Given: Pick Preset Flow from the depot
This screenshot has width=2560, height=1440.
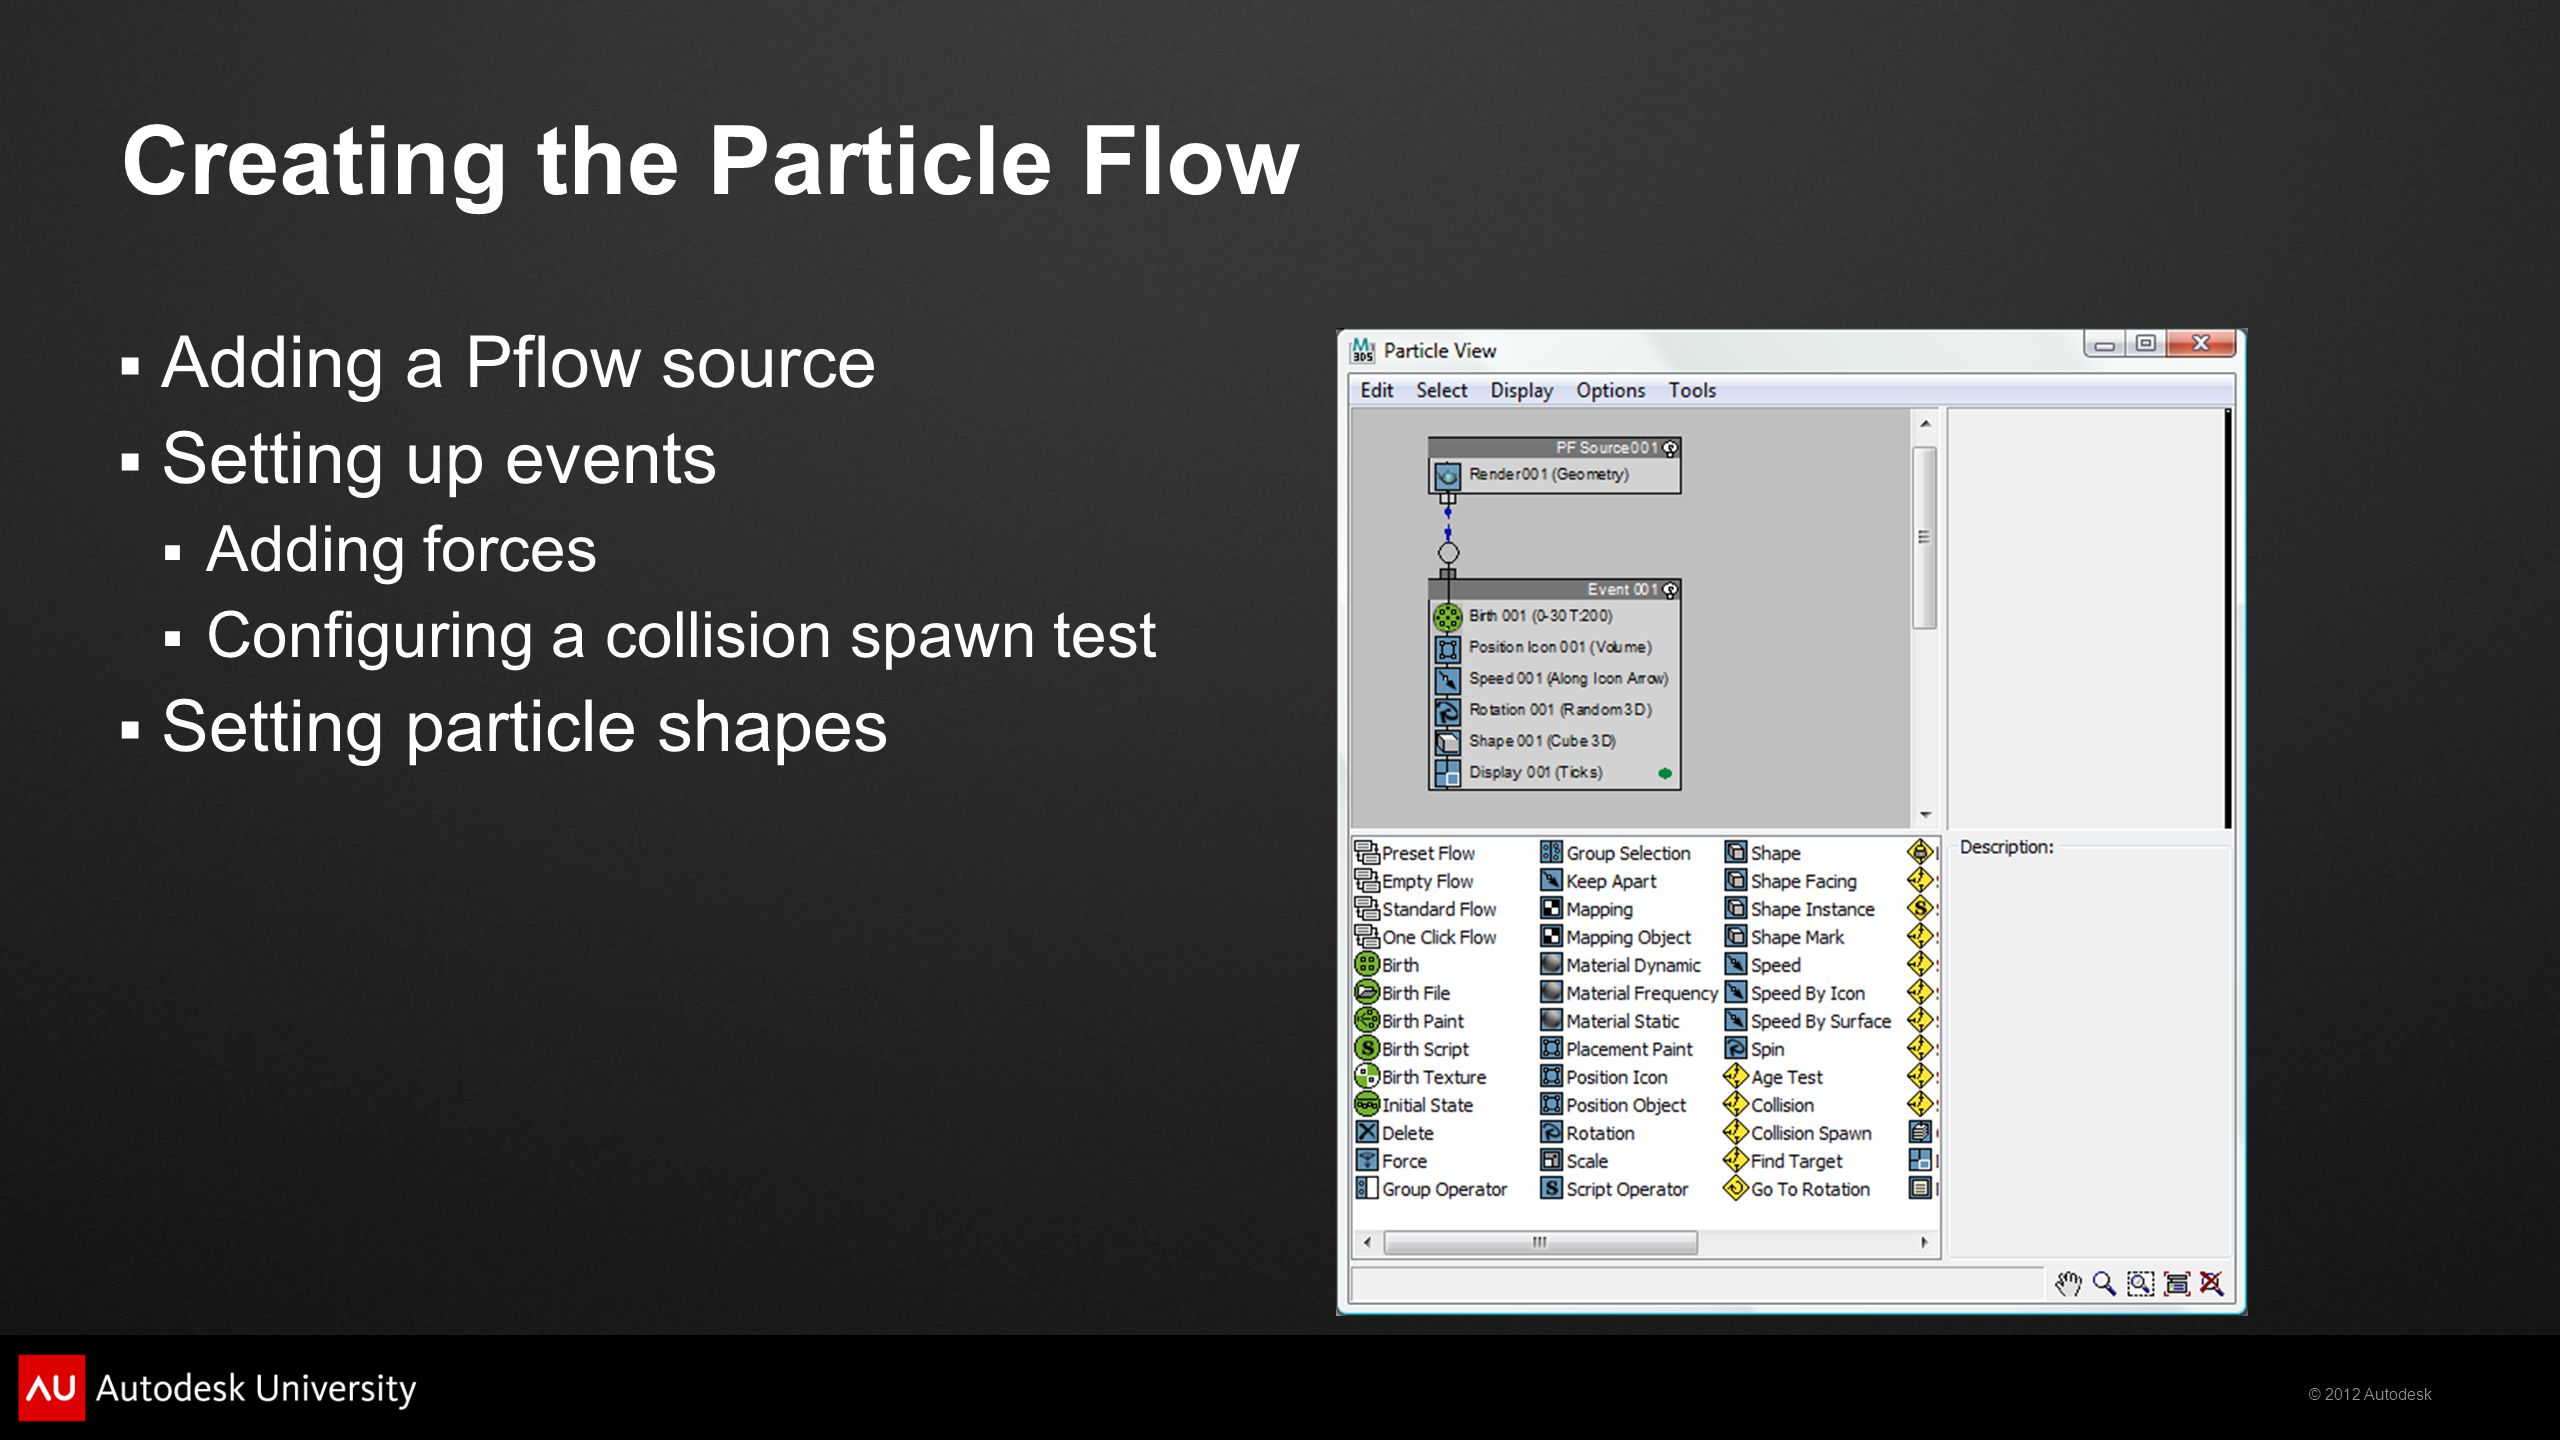Looking at the screenshot, I should 1415,853.
